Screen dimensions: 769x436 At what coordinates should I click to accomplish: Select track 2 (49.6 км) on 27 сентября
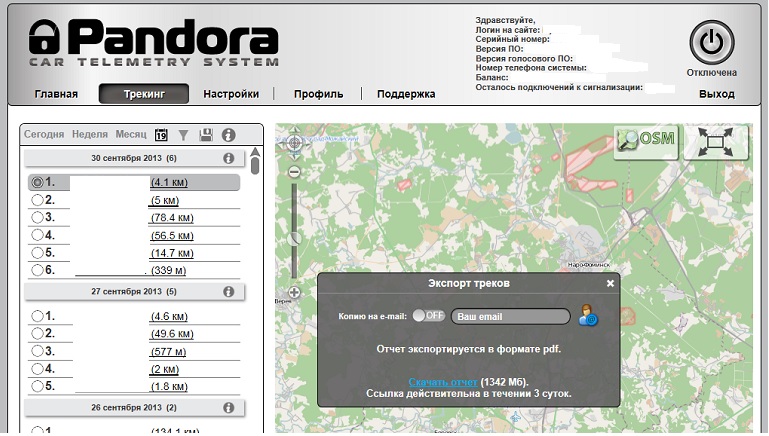coord(38,334)
